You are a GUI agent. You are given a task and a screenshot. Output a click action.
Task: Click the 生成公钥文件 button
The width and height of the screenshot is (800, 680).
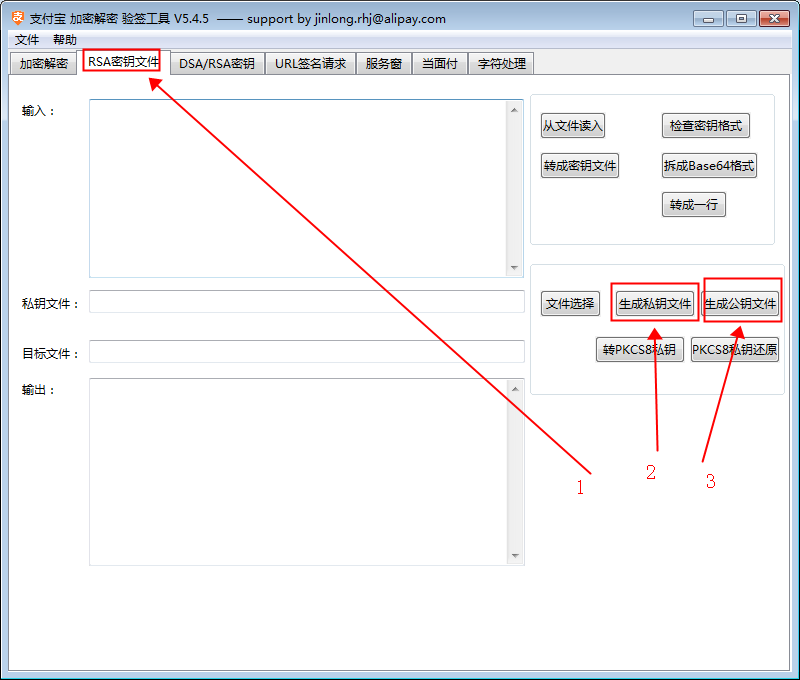tap(740, 304)
